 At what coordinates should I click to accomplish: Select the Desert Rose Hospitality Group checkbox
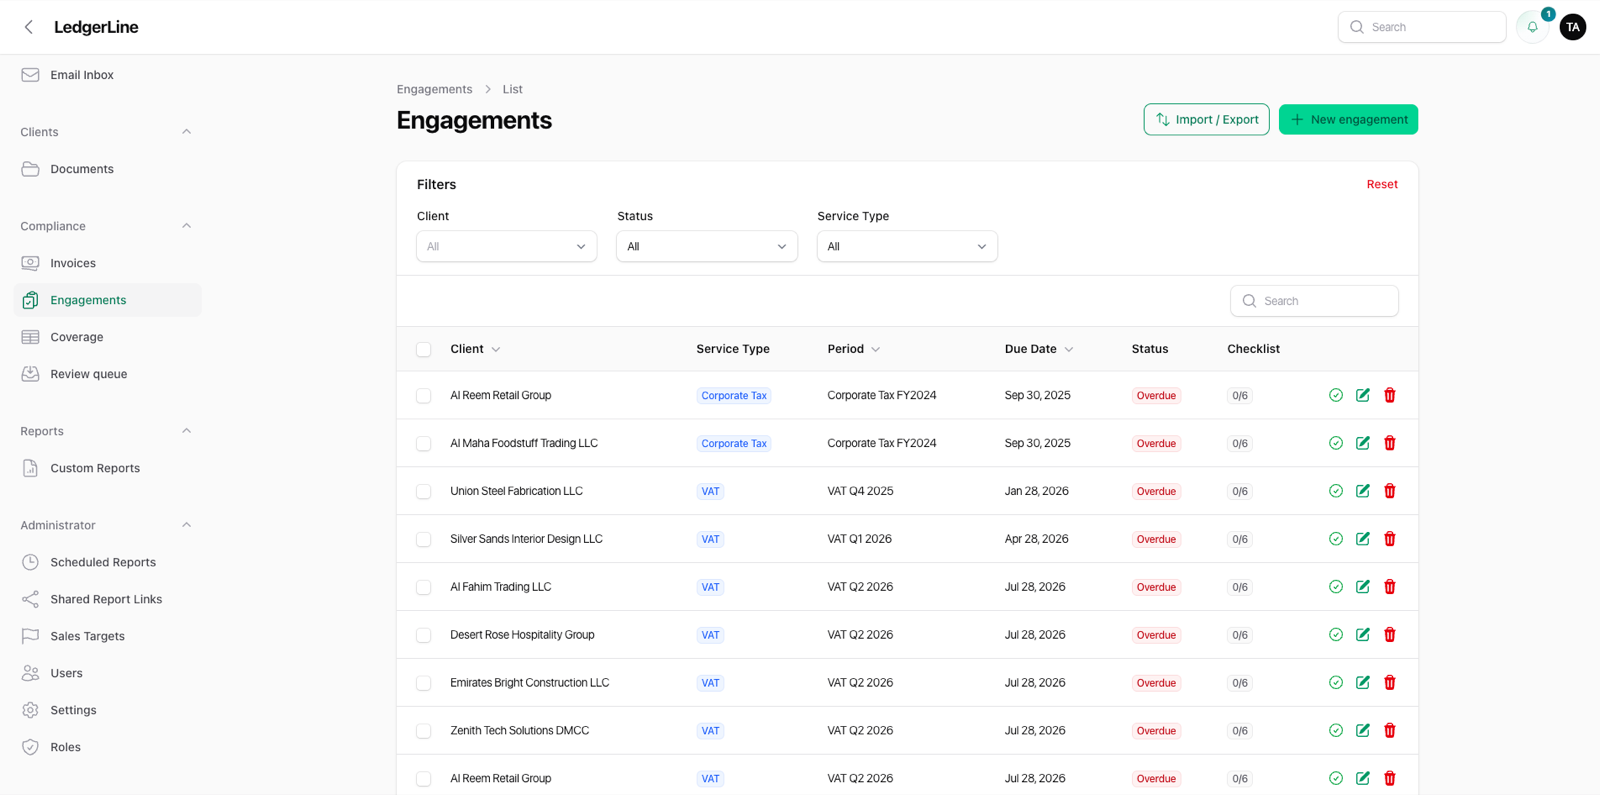424,636
